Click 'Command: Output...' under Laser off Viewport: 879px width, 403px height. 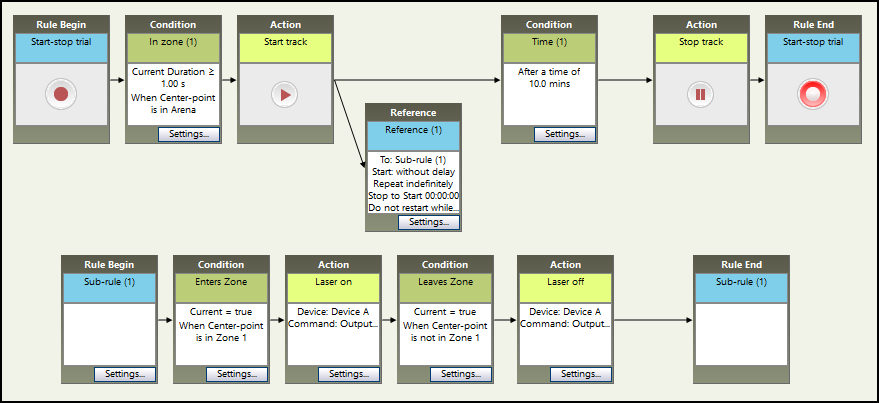click(x=565, y=324)
